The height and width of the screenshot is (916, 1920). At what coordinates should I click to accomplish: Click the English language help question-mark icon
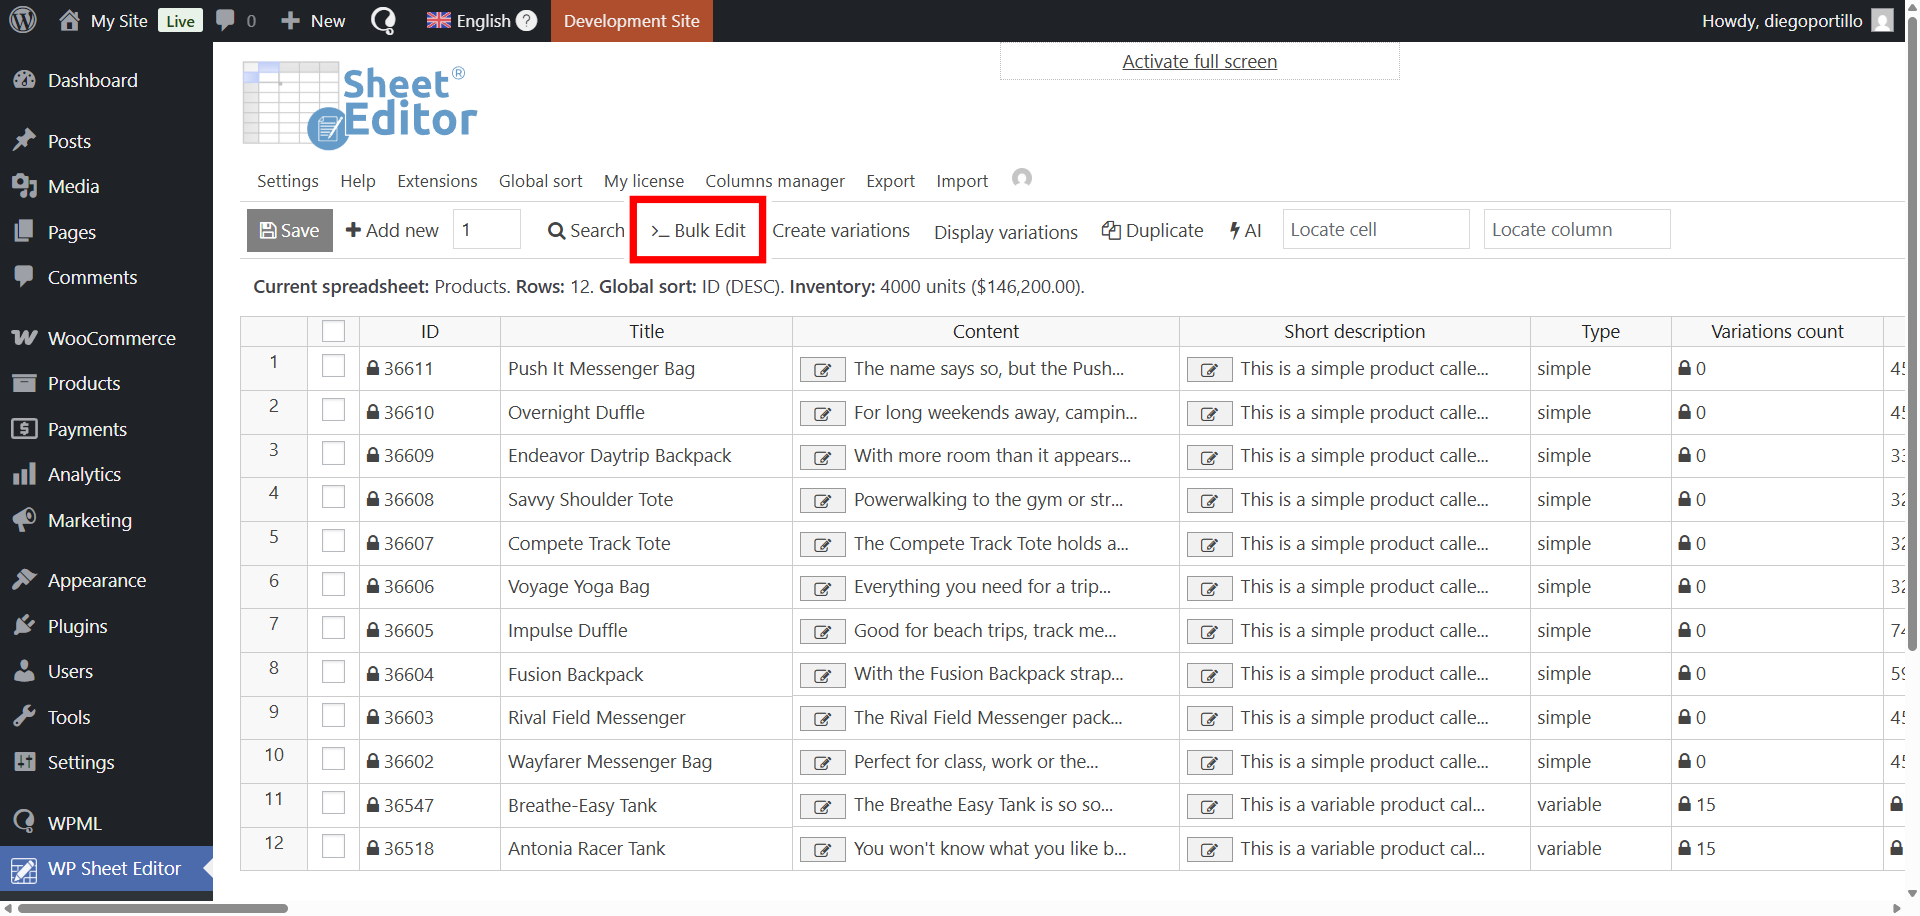(527, 21)
